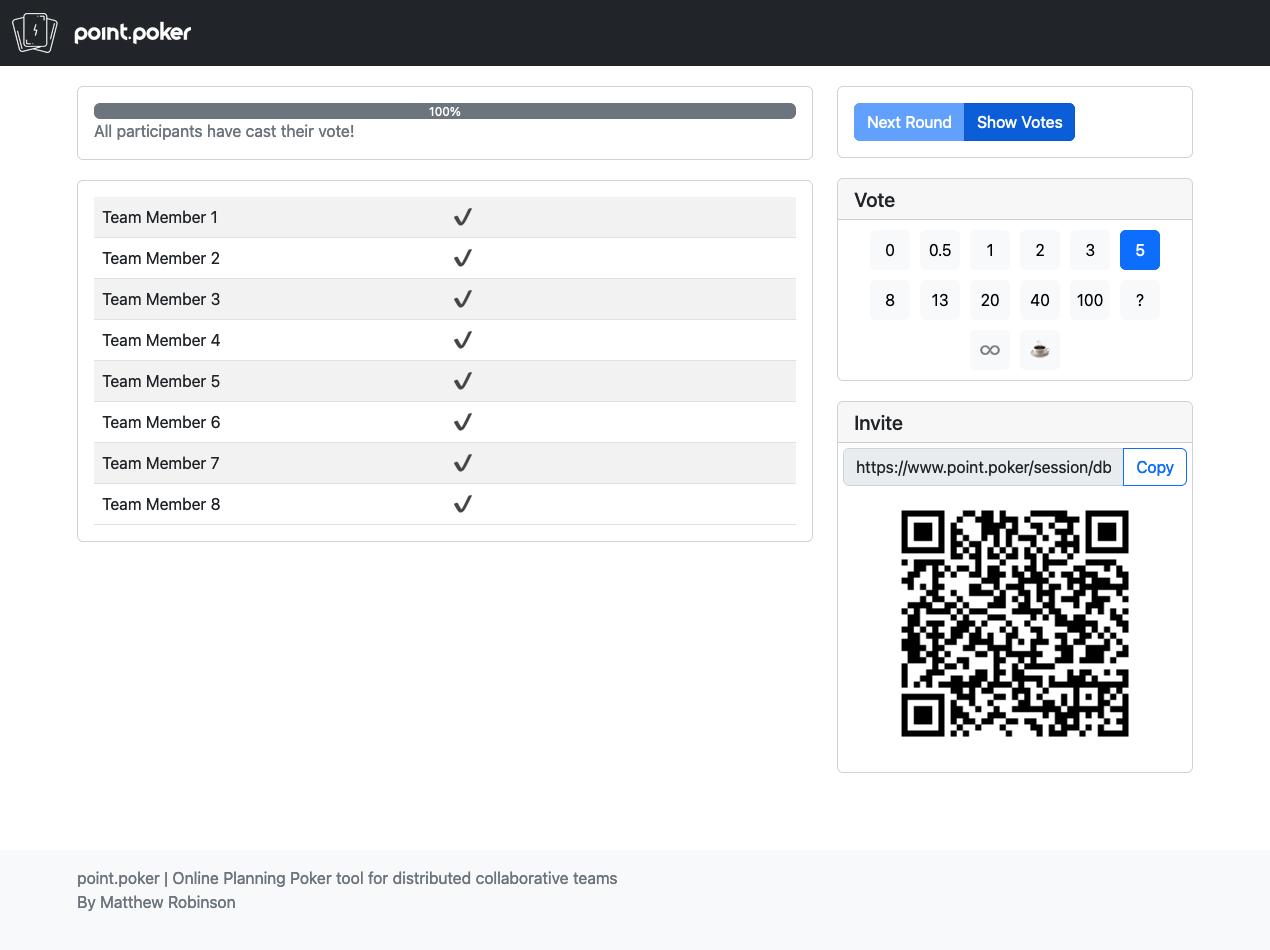Click the Vote panel heading

(x=874, y=200)
